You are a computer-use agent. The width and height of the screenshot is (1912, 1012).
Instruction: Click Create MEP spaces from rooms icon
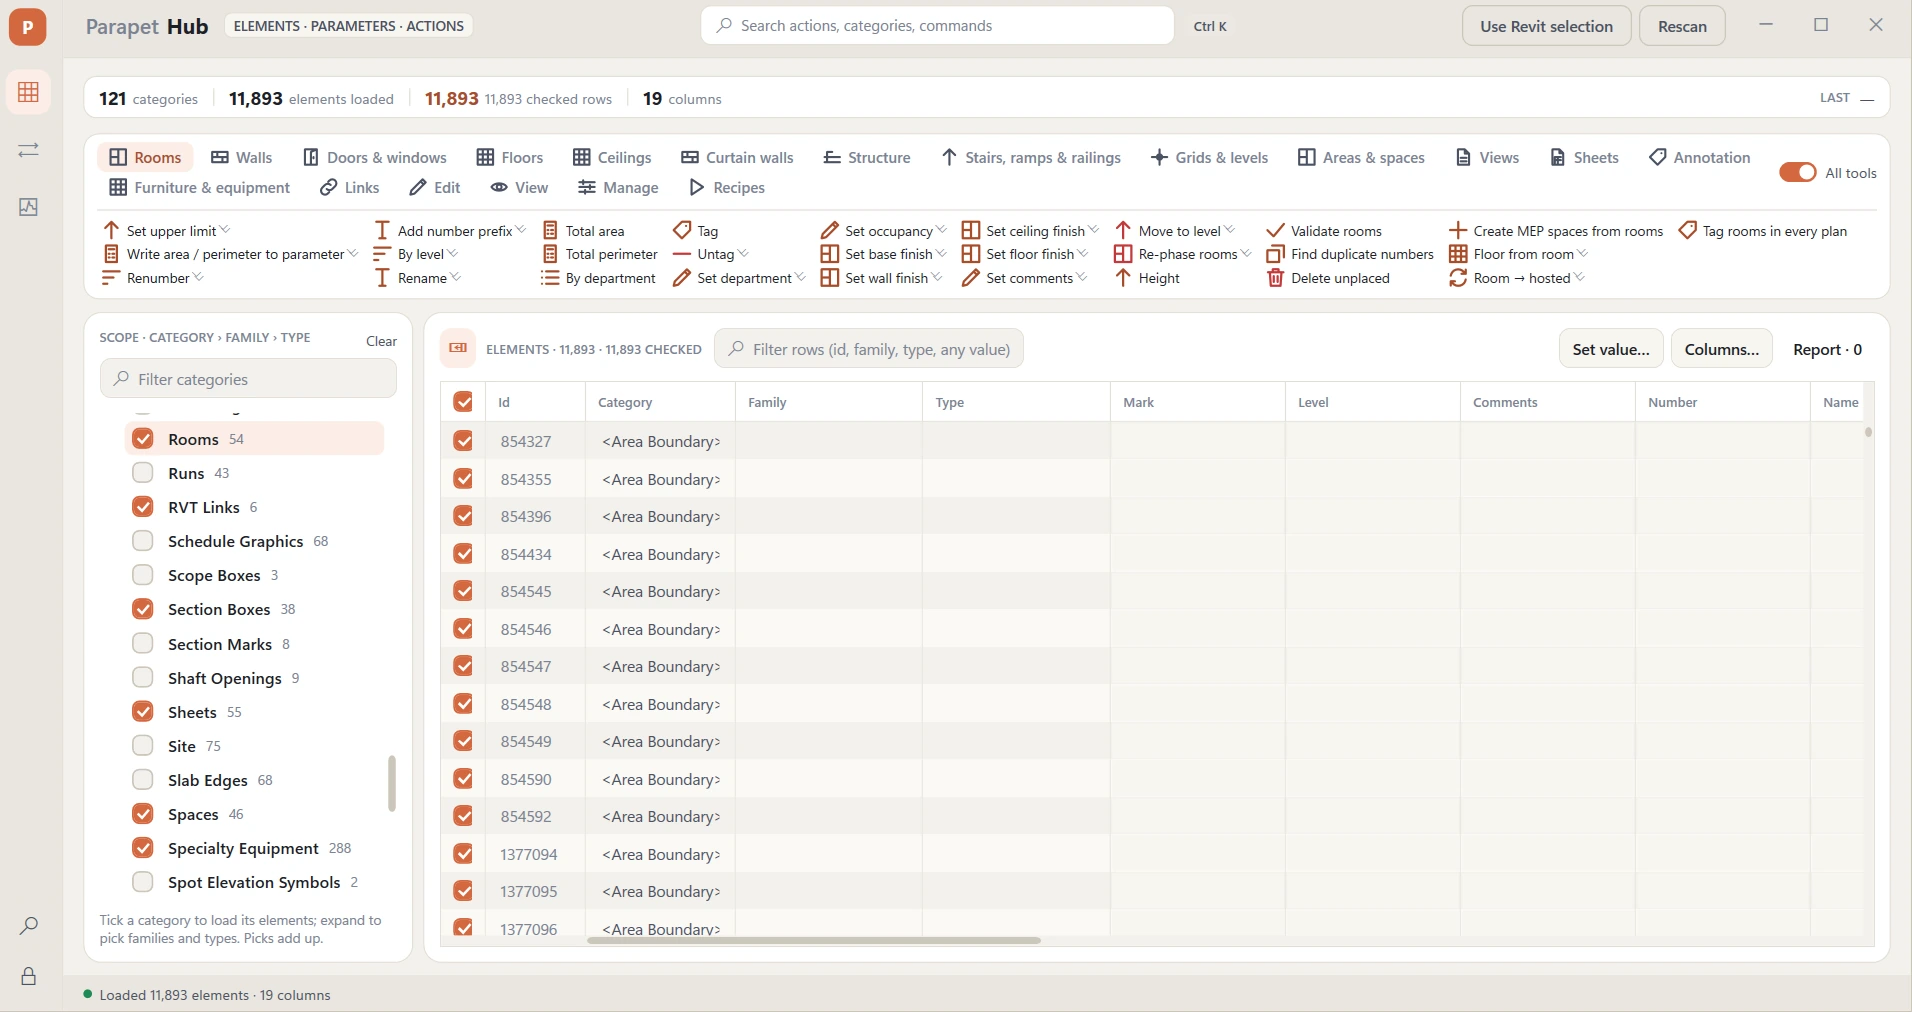tap(1458, 231)
